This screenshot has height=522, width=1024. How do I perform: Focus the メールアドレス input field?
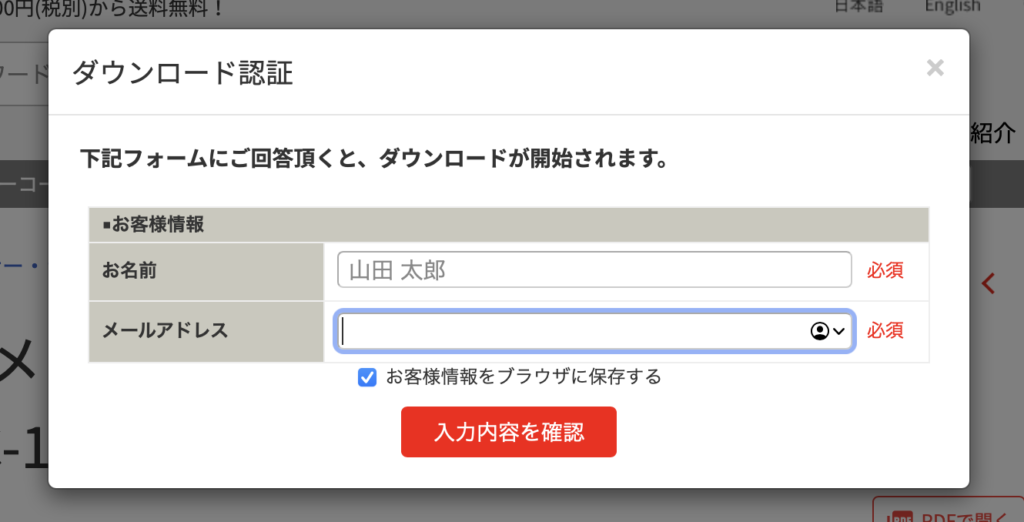click(594, 331)
